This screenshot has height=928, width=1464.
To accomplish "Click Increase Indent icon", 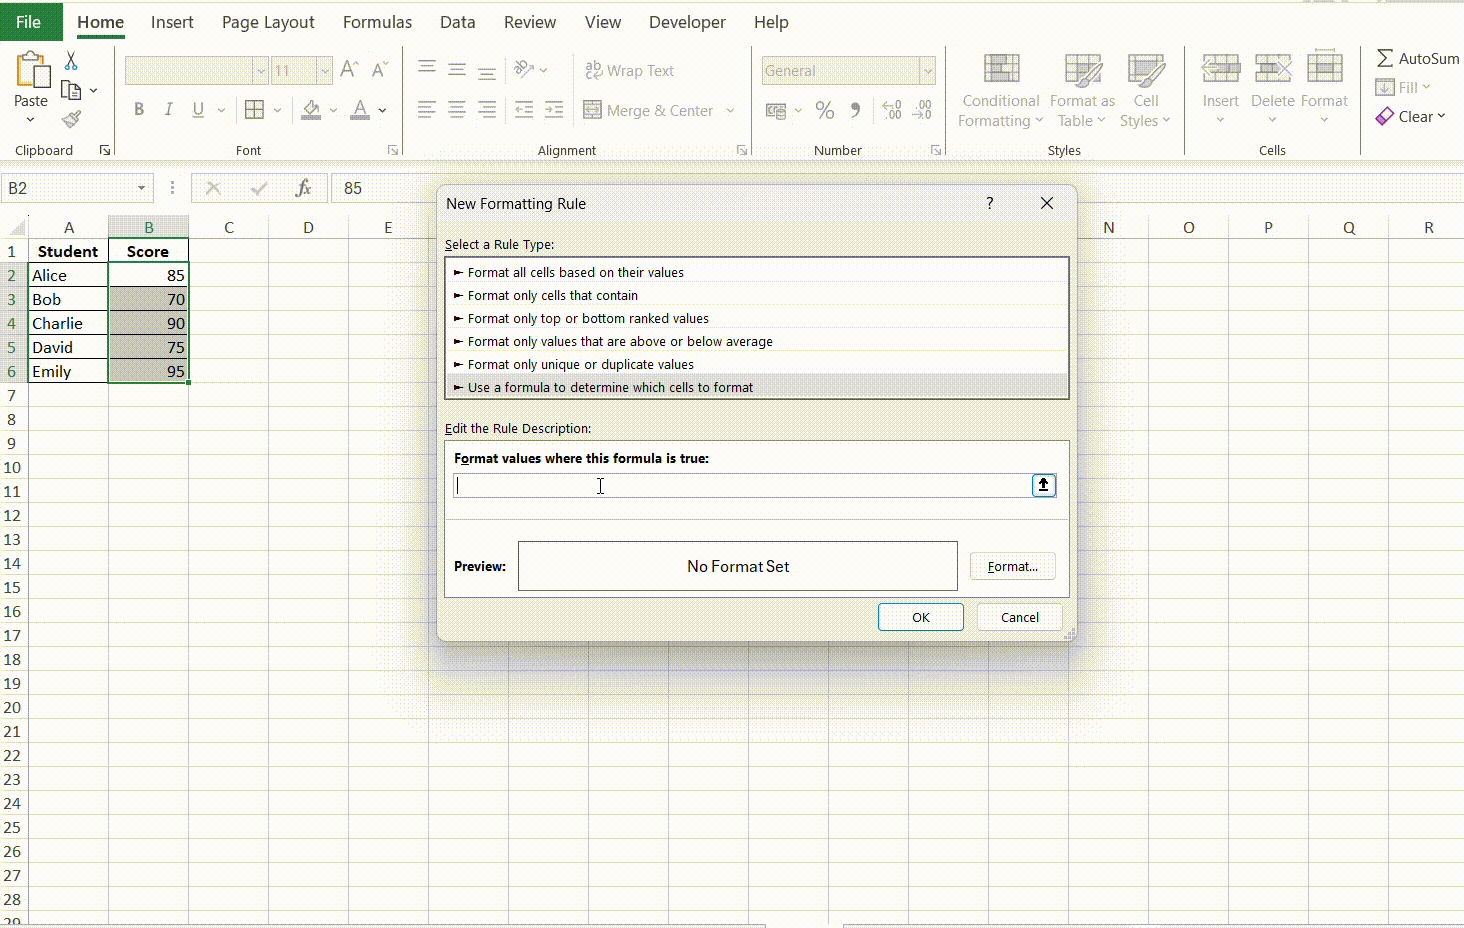I will click(554, 109).
